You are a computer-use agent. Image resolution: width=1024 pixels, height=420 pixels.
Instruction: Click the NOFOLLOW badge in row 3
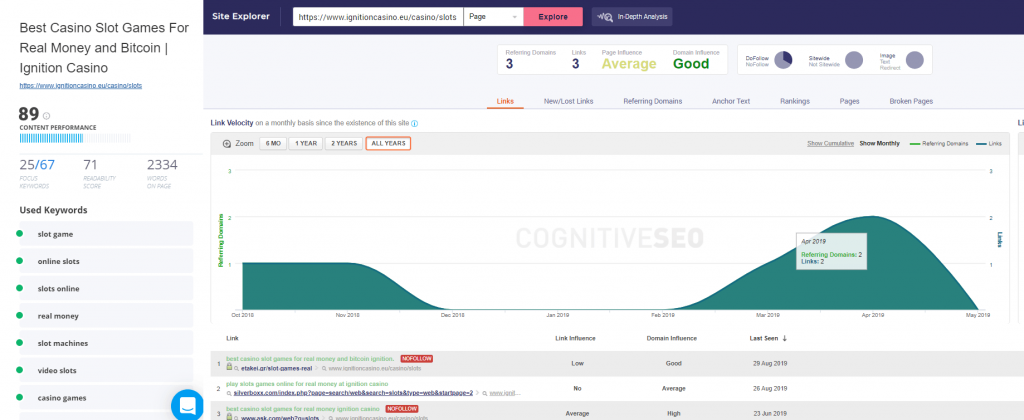point(402,409)
